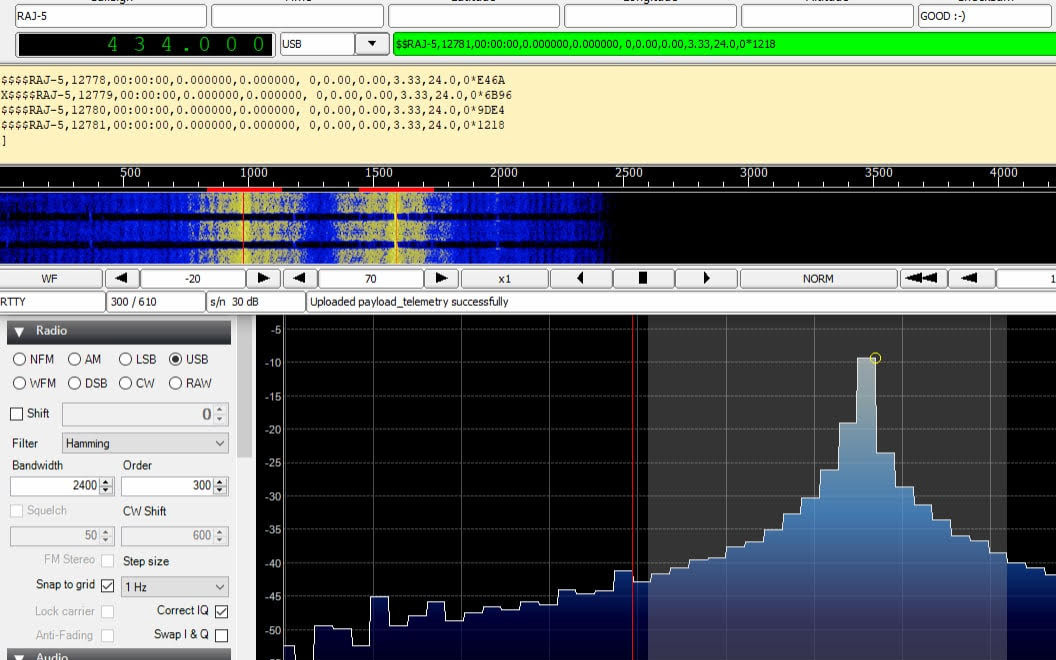Click the 434.000 frequency display
This screenshot has width=1056, height=660.
pos(145,44)
